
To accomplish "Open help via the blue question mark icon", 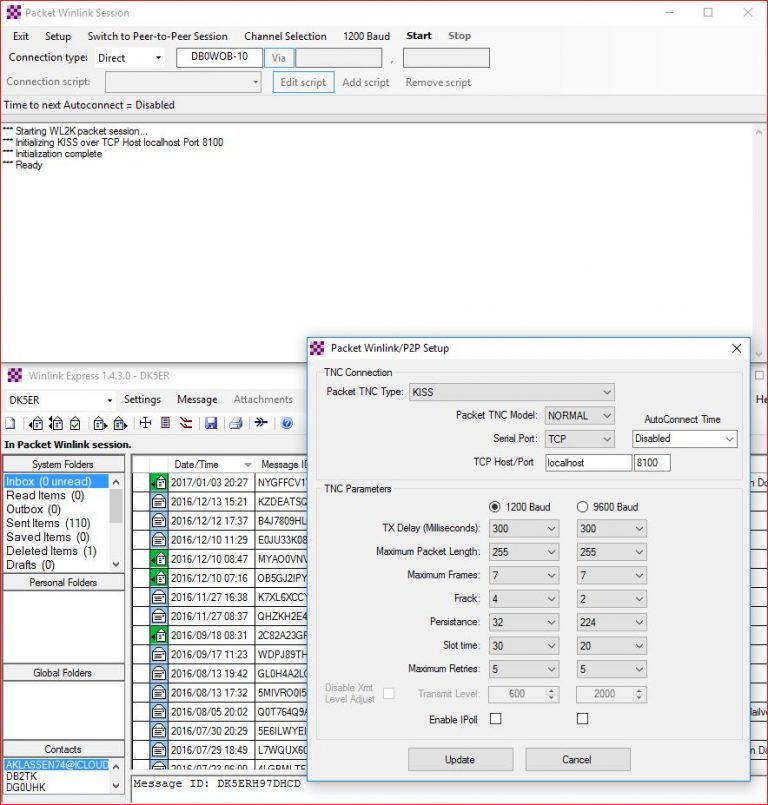I will [287, 423].
